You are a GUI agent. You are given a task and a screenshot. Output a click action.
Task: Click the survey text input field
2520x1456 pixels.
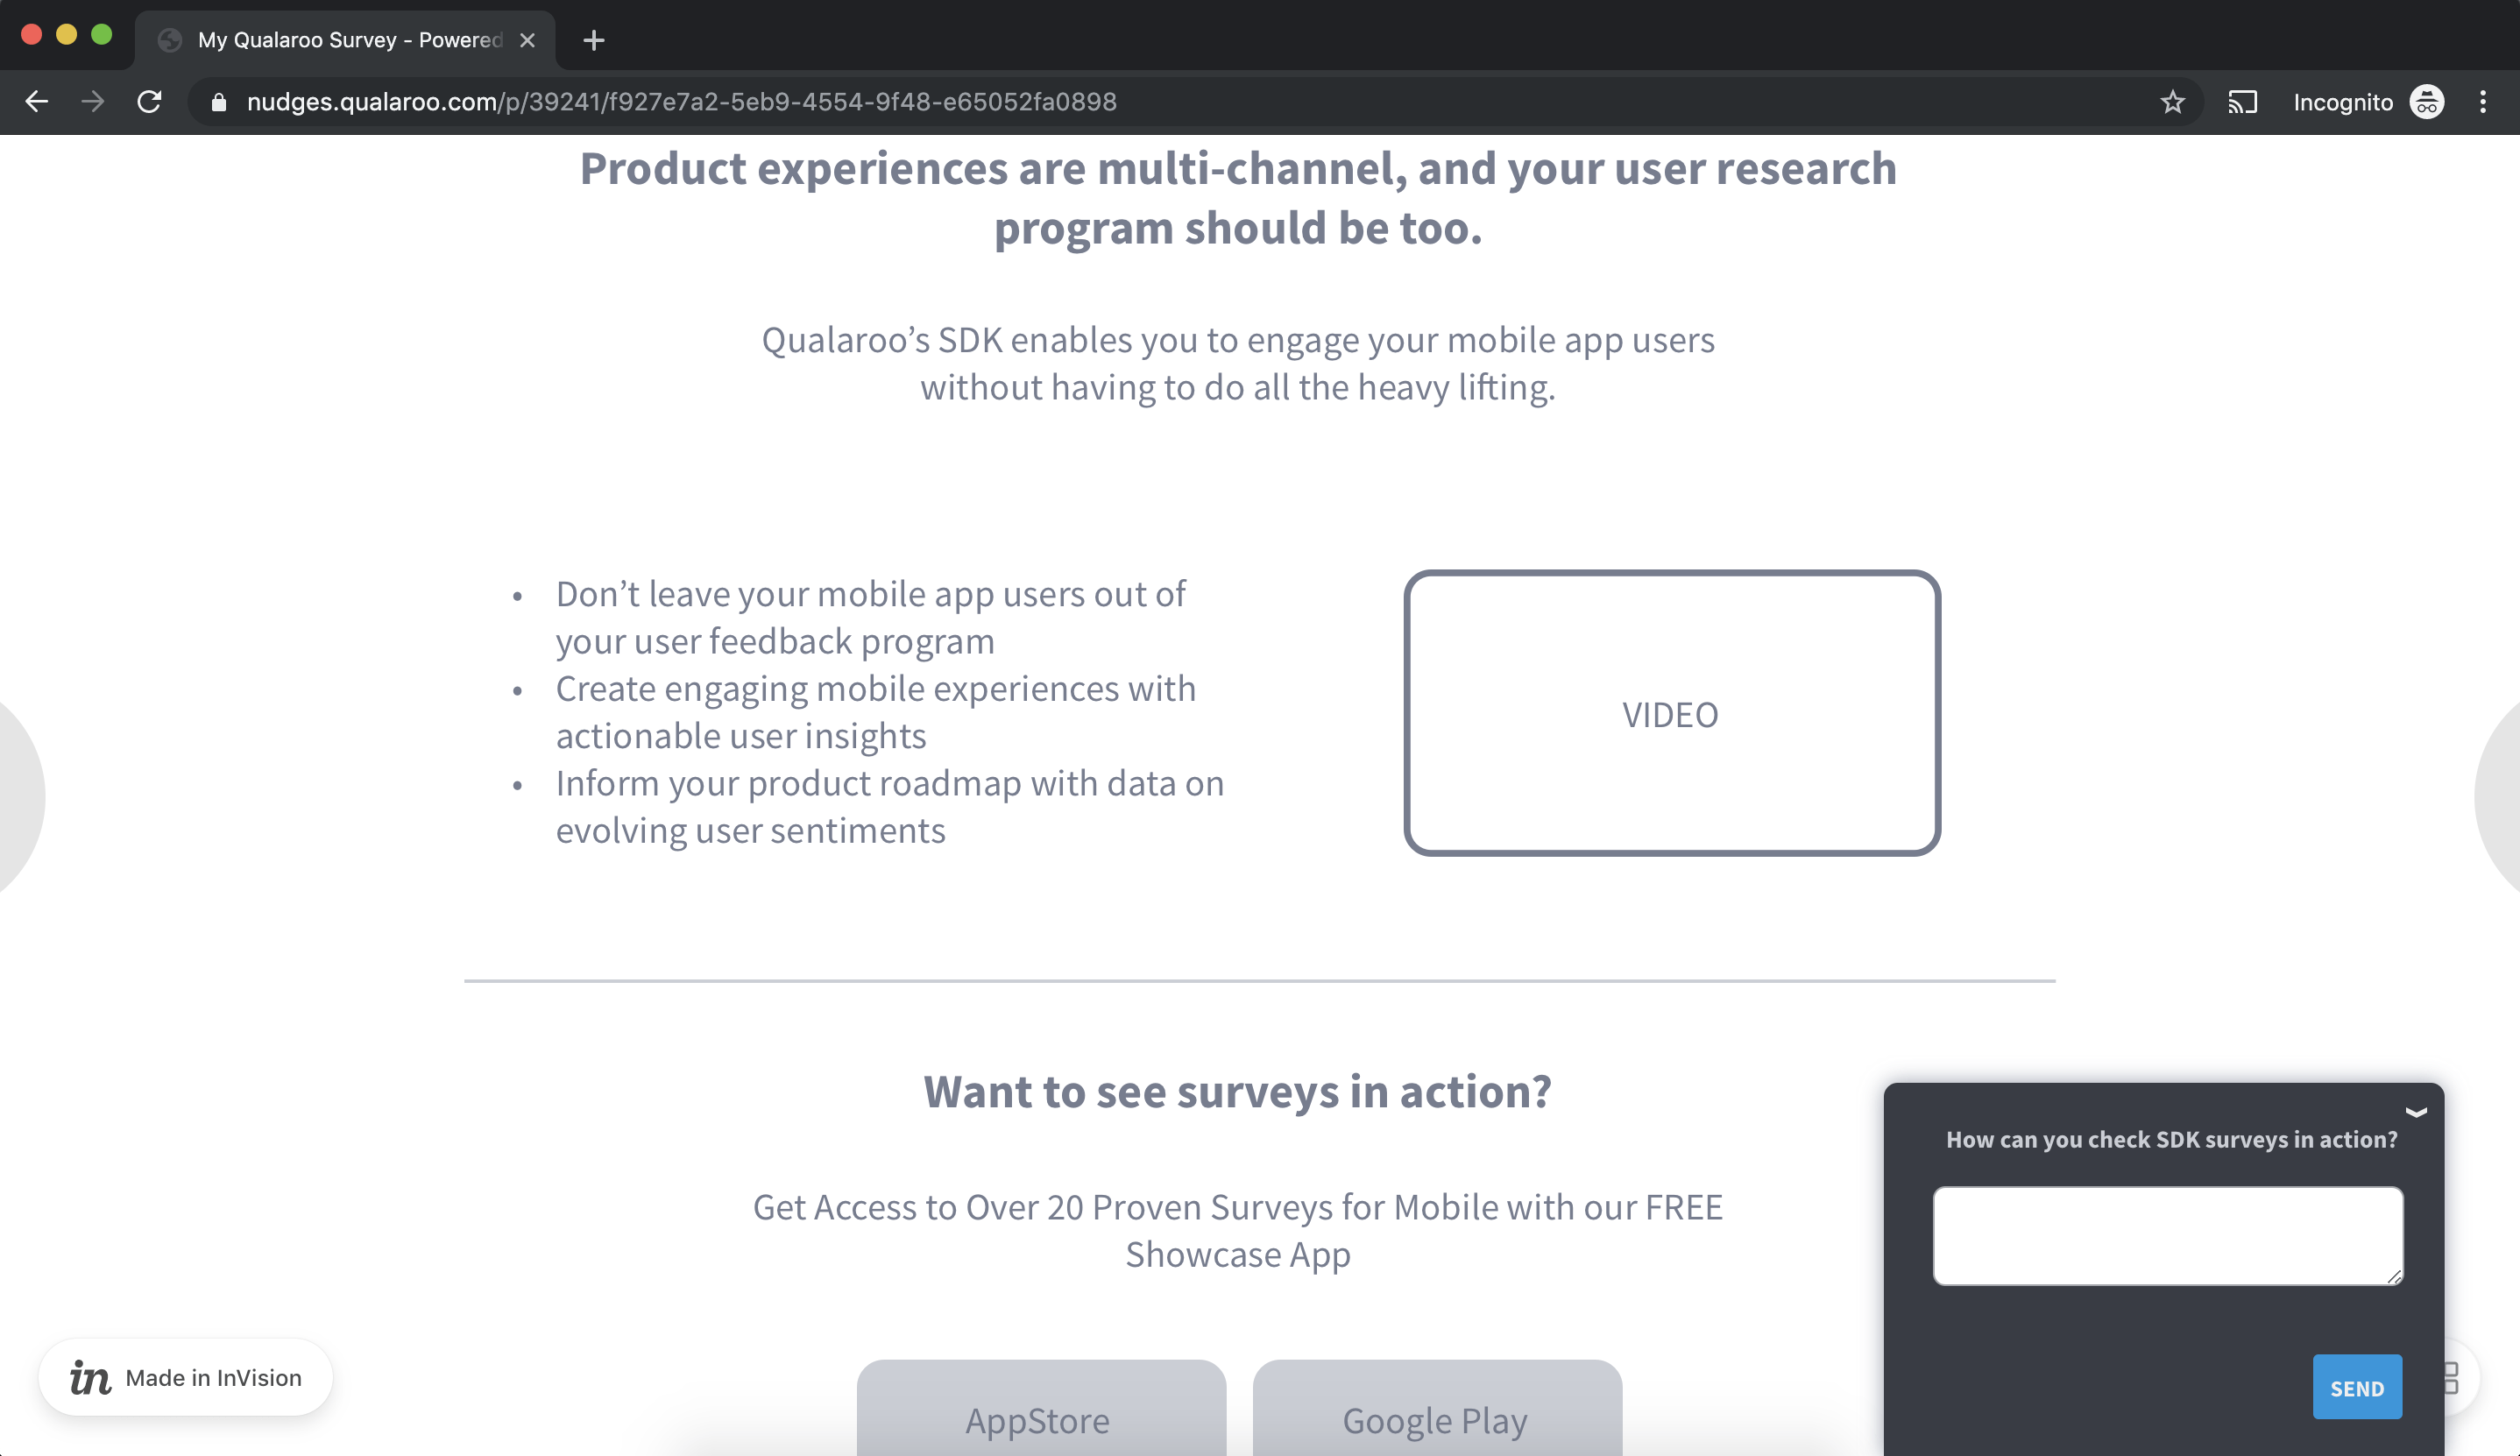coord(2170,1234)
